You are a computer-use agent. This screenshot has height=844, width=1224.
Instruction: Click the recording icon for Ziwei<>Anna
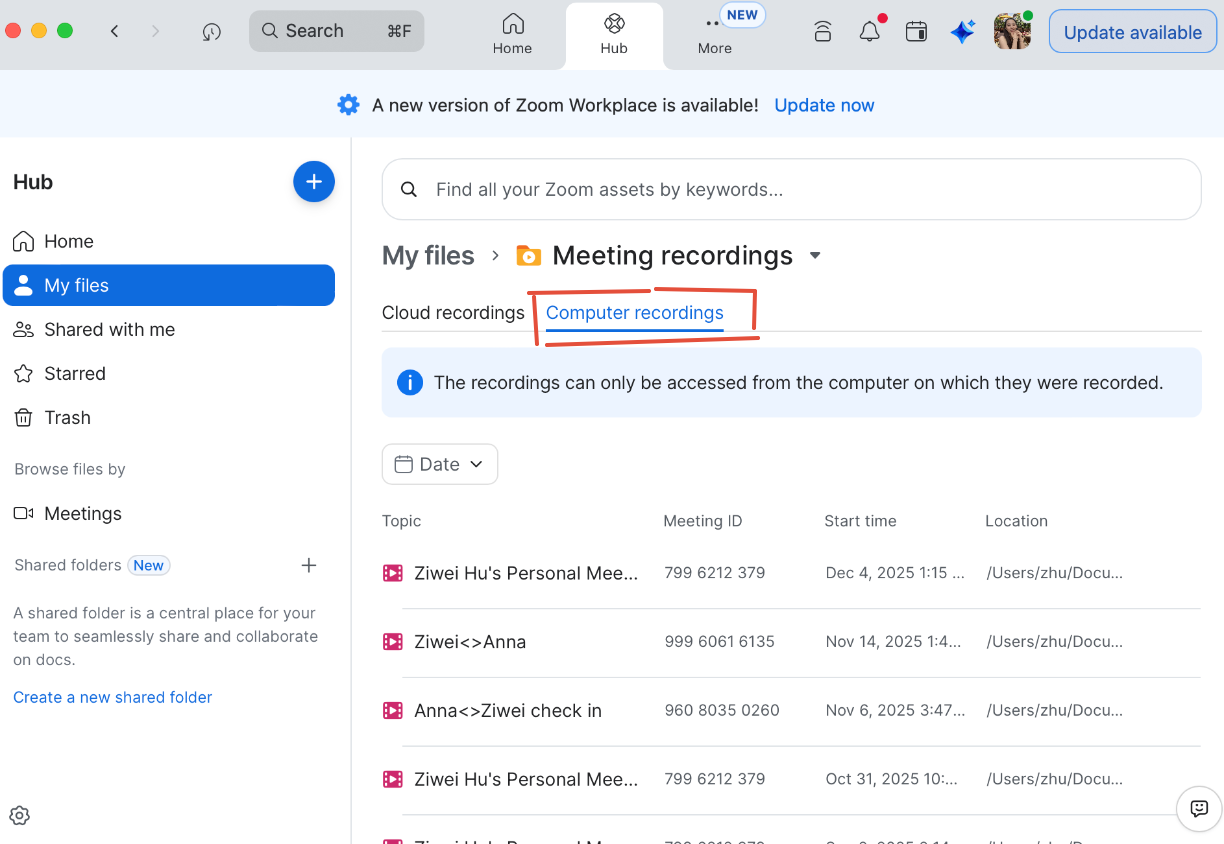point(393,642)
